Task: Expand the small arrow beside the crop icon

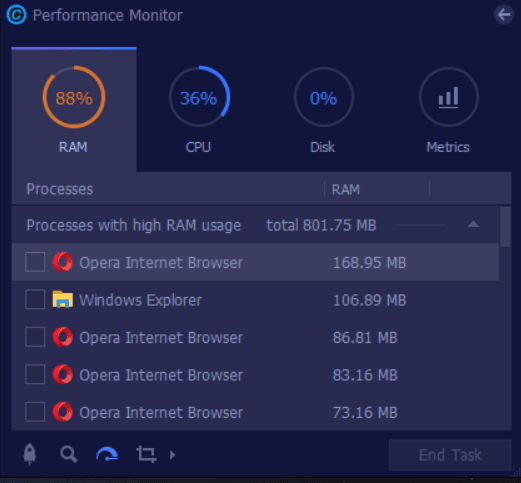Action: [172, 455]
